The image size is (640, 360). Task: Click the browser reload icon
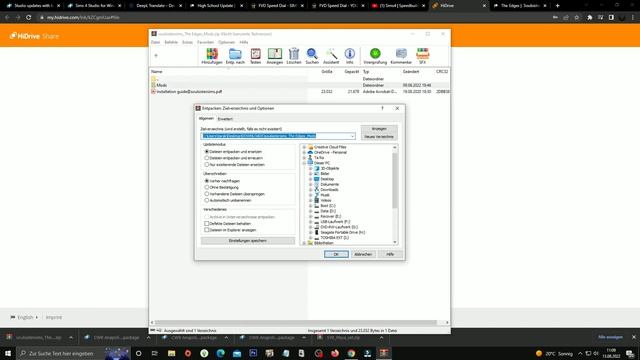tap(29, 18)
